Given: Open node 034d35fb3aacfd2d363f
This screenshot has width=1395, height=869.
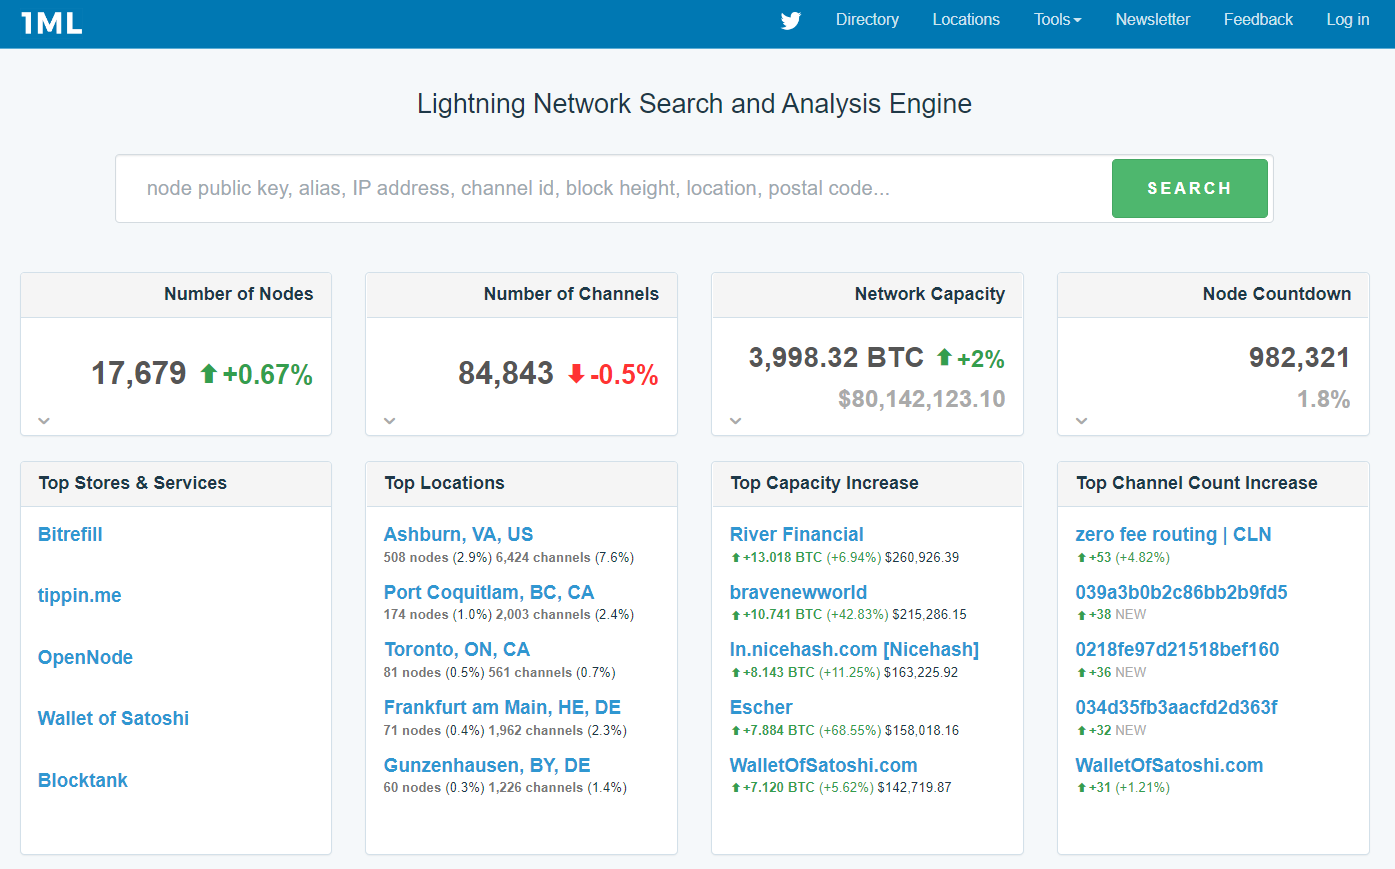Looking at the screenshot, I should click(1176, 707).
